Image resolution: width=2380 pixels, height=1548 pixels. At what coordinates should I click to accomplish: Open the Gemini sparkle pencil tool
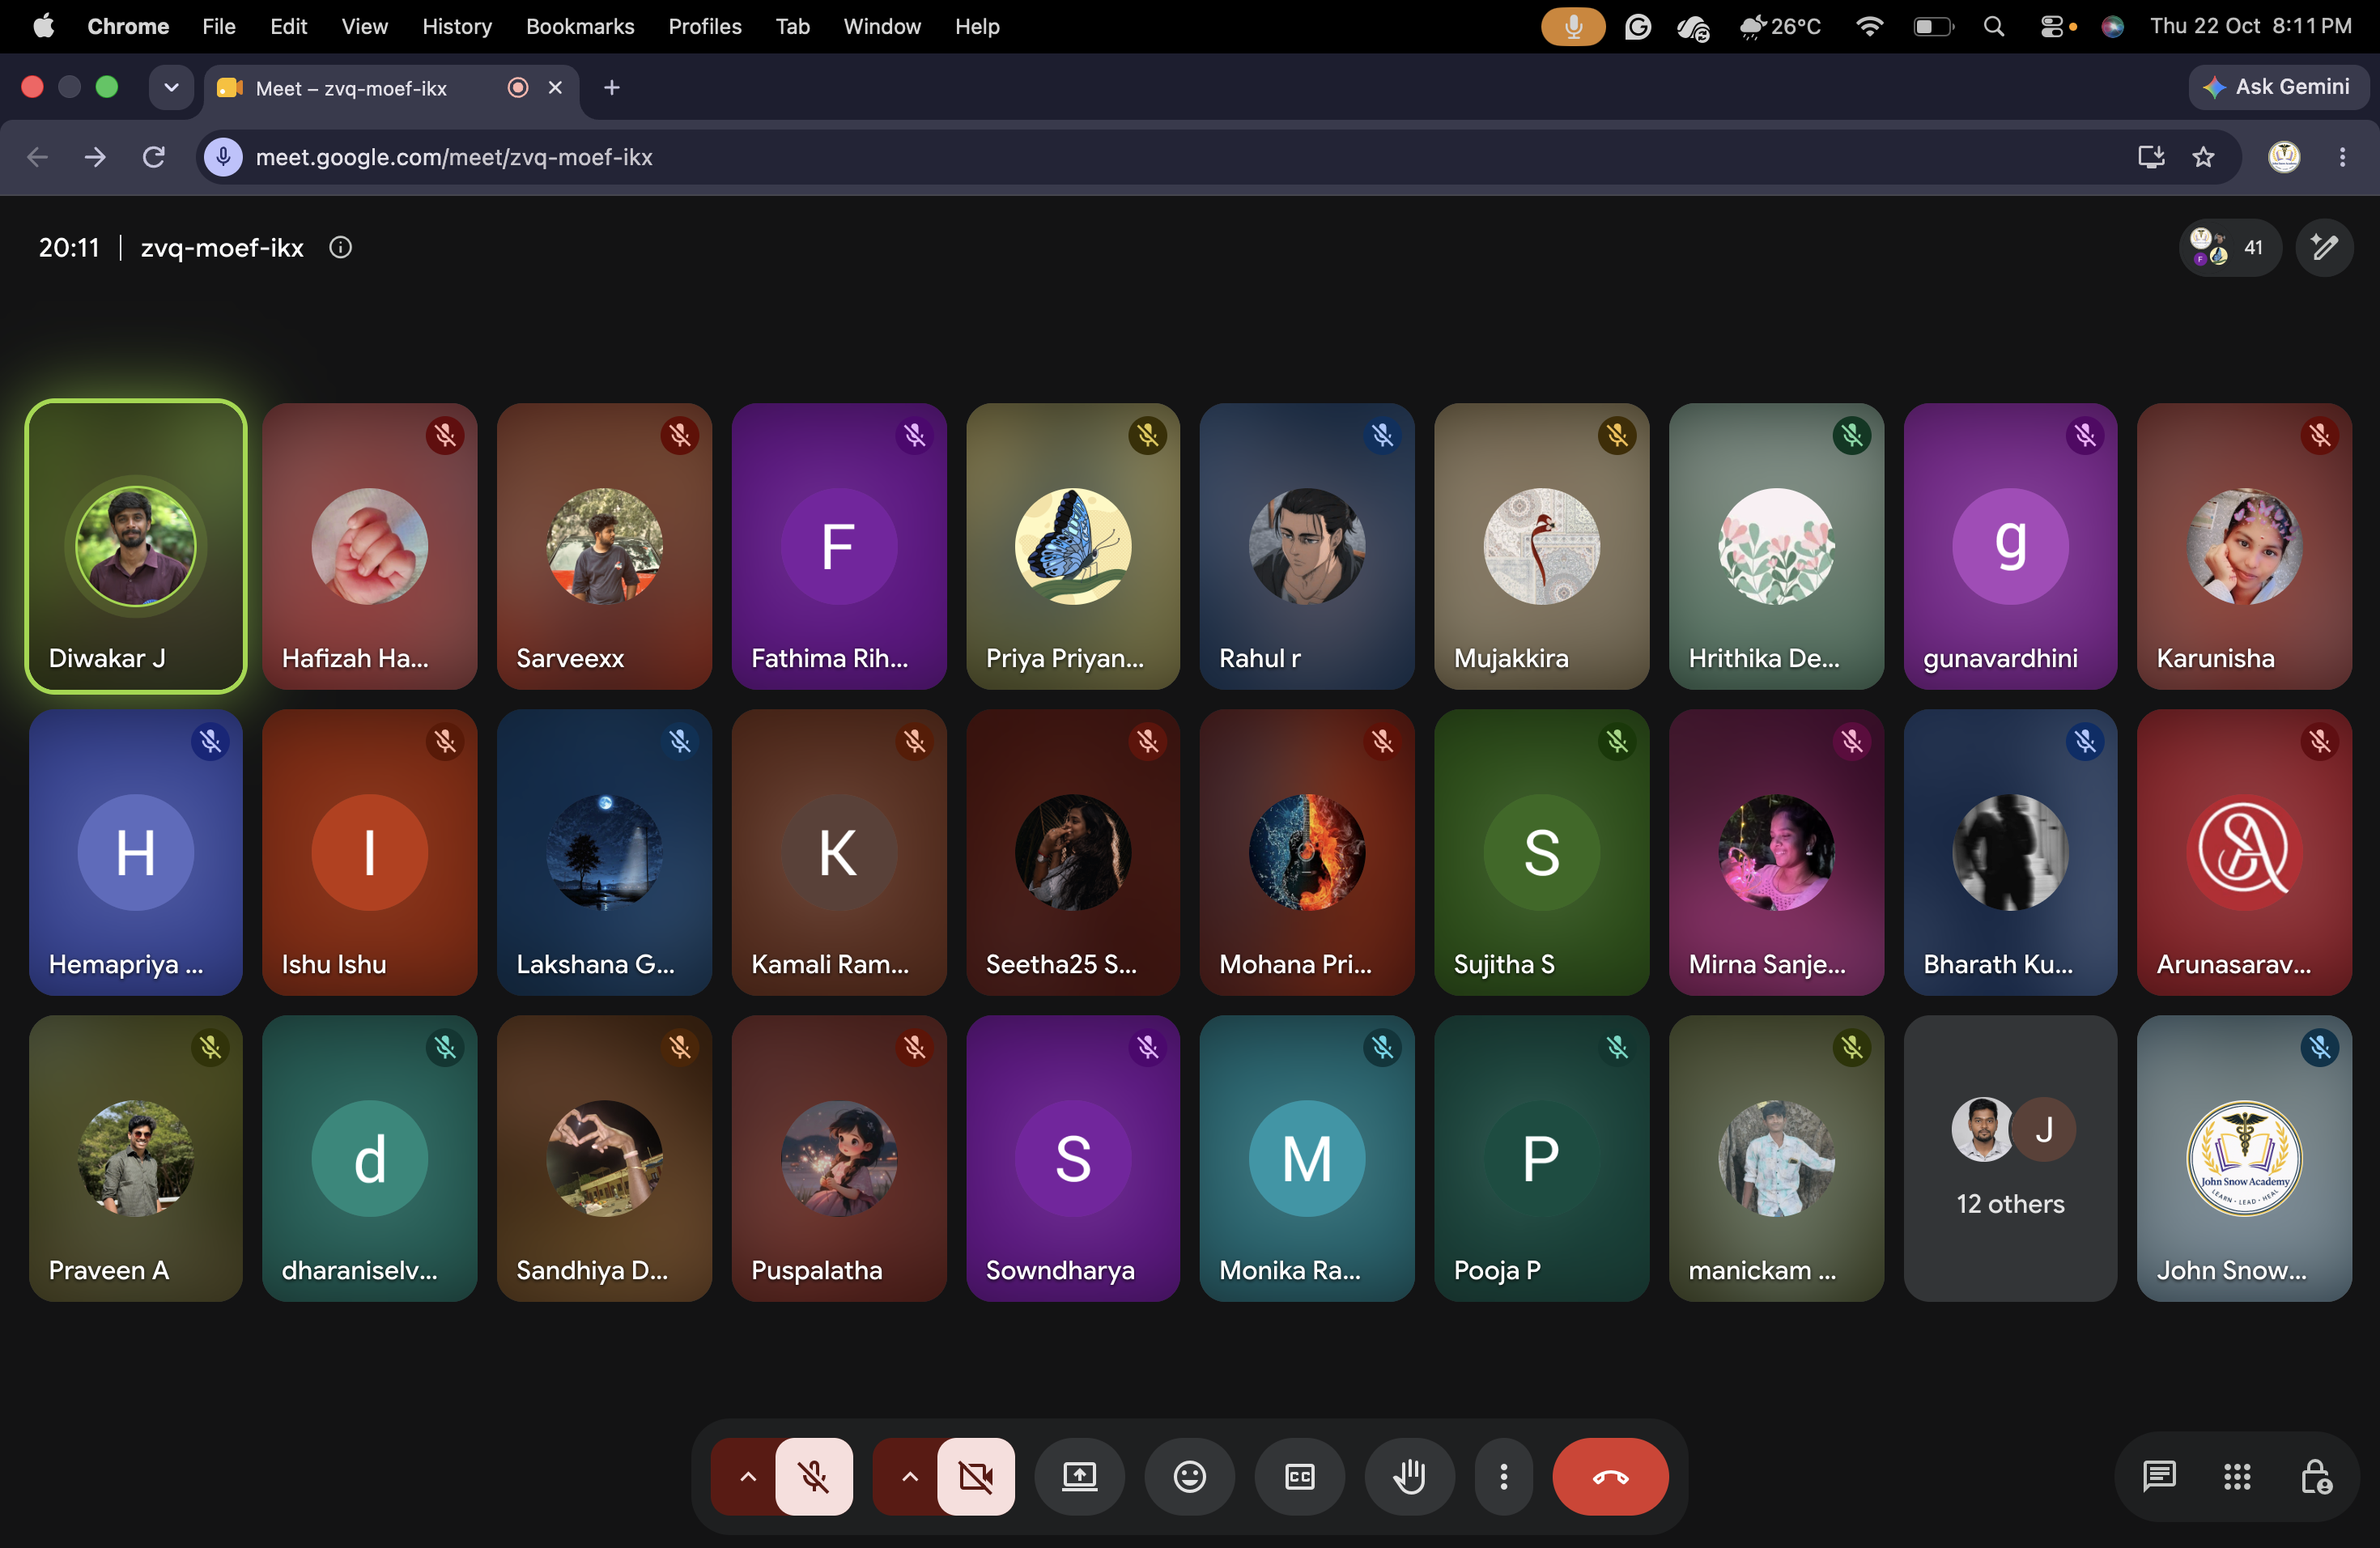(2324, 247)
